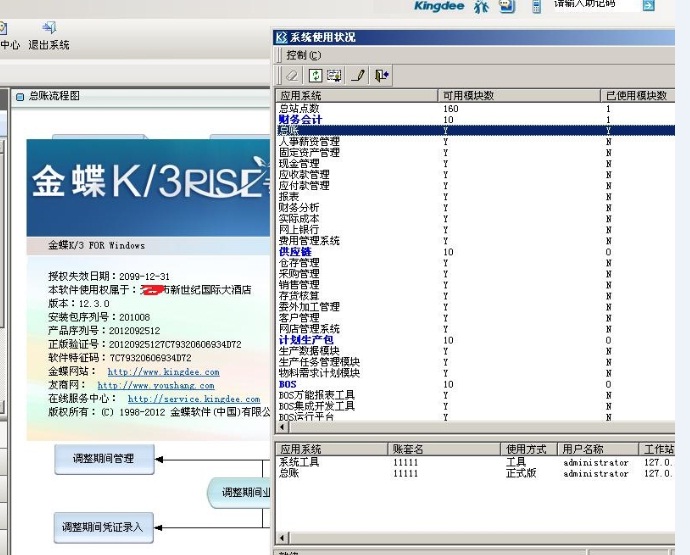Click the arrow button beside mnemonic input

click(648, 6)
